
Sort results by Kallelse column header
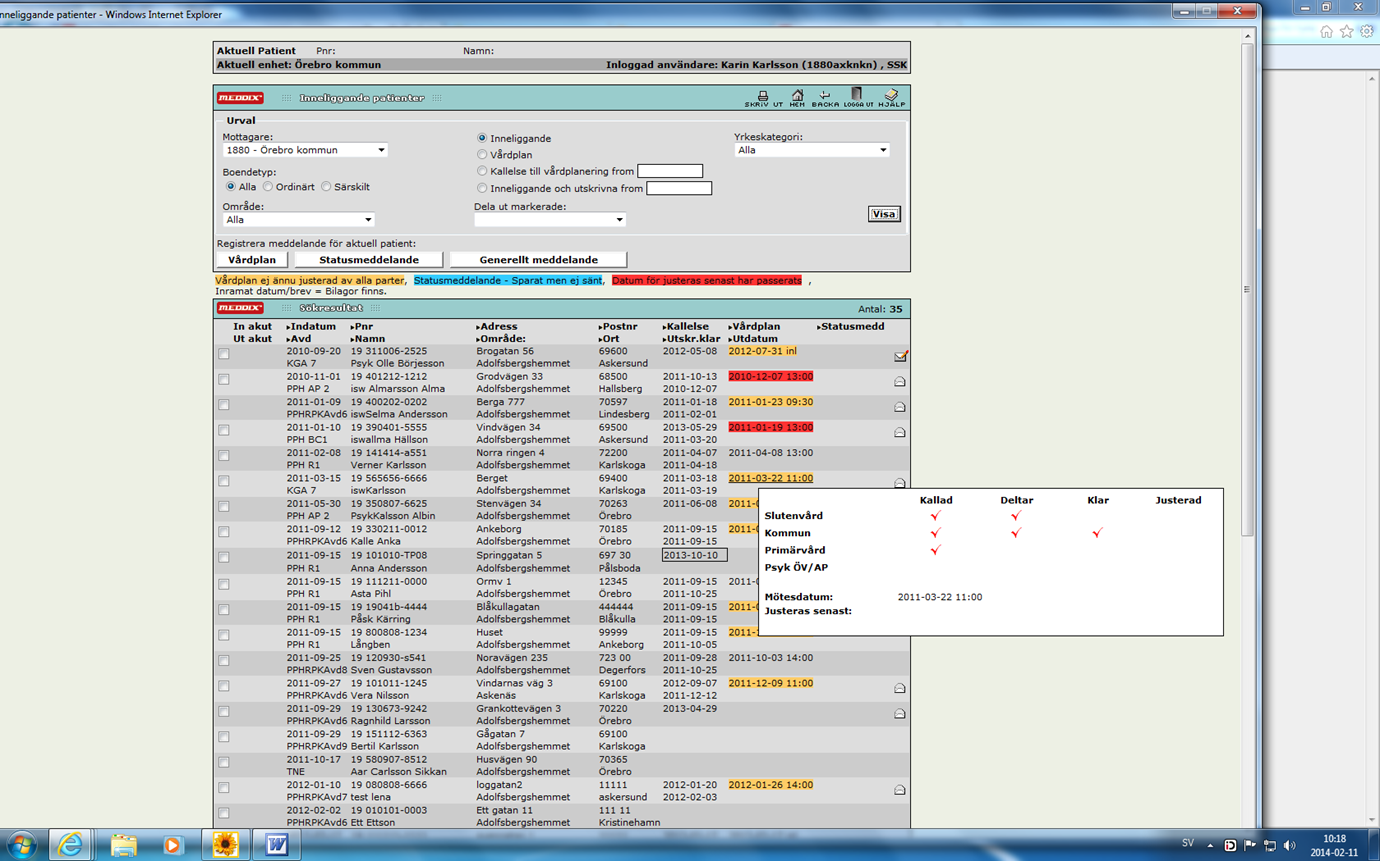[686, 327]
